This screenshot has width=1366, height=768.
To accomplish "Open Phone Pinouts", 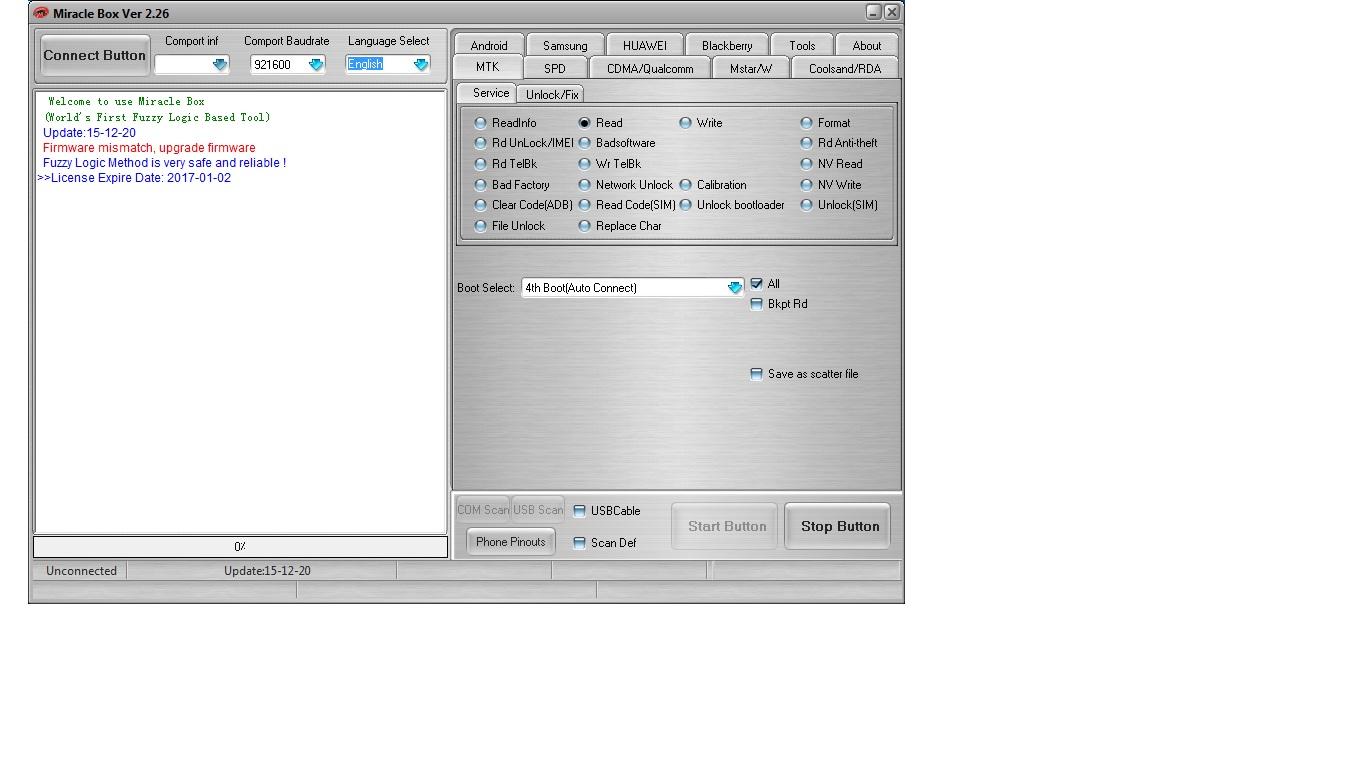I will coord(511,542).
